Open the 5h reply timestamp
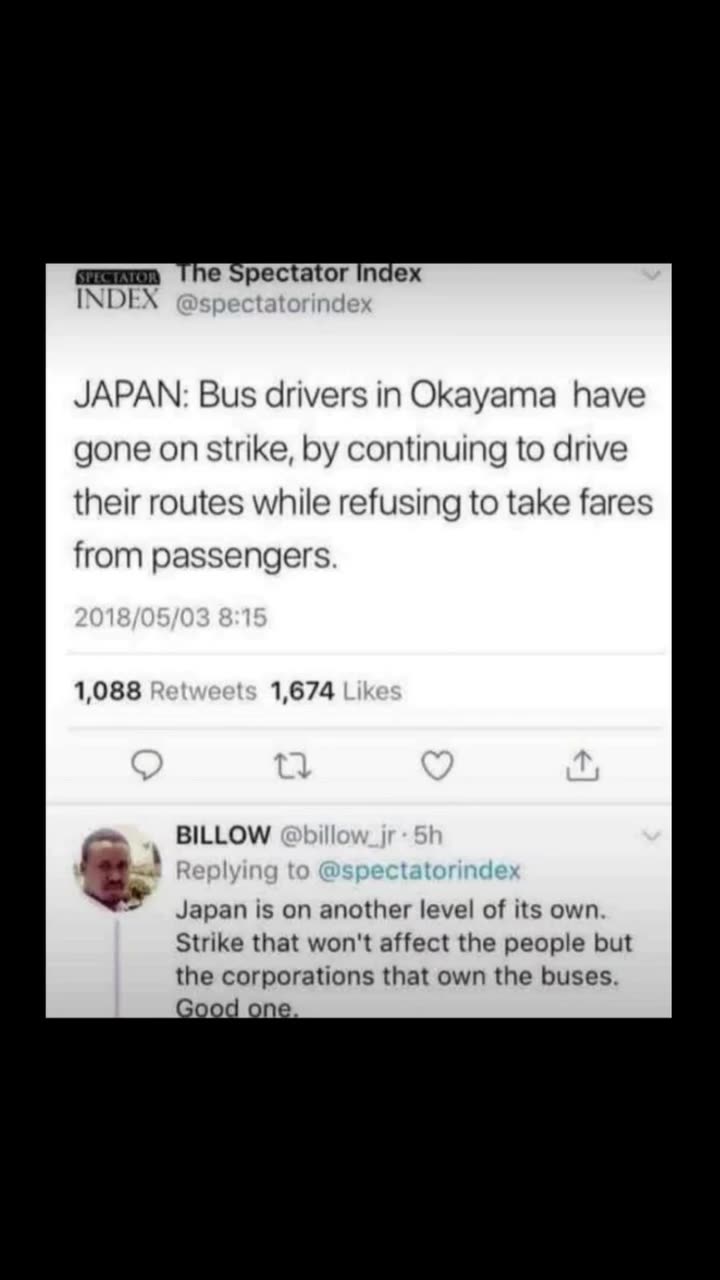The image size is (720, 1280). tap(428, 835)
